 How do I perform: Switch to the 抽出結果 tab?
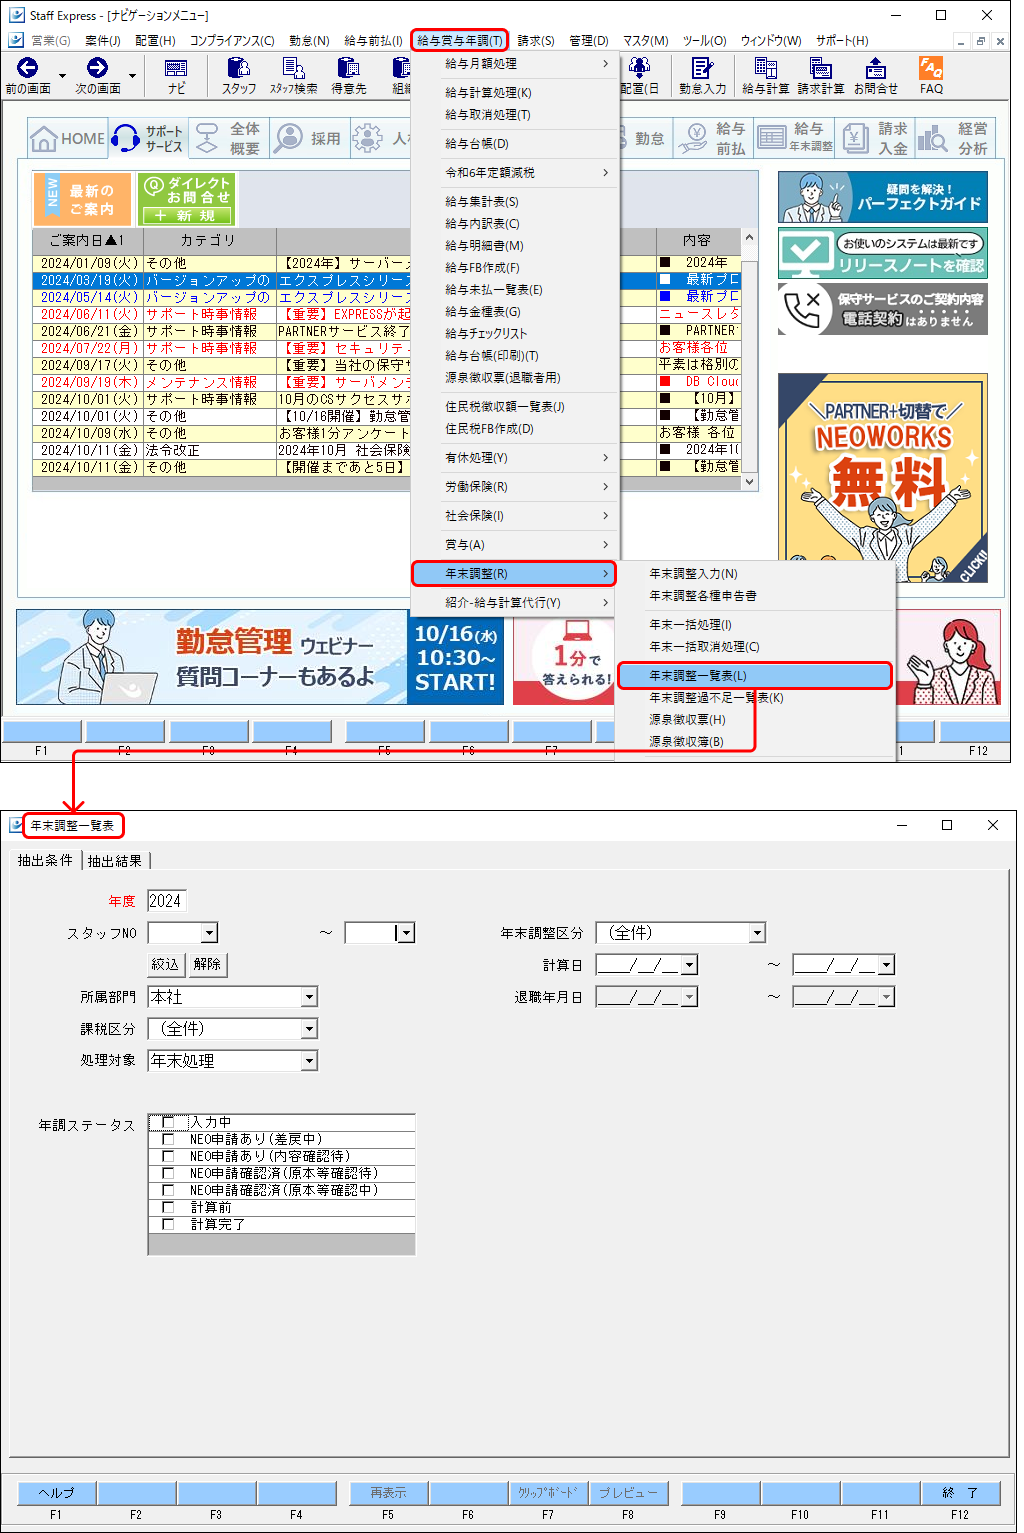pos(115,861)
